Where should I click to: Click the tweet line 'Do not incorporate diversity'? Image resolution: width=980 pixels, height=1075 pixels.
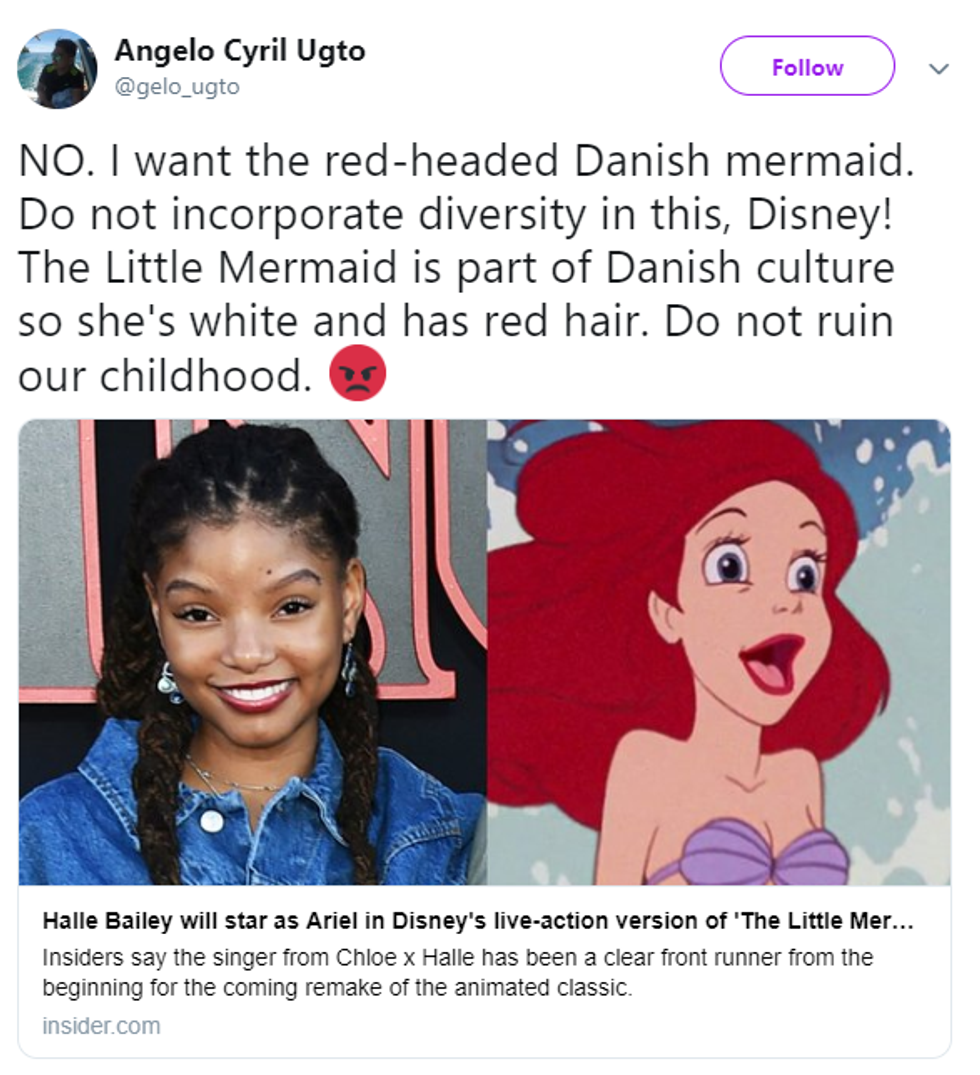coord(456,215)
